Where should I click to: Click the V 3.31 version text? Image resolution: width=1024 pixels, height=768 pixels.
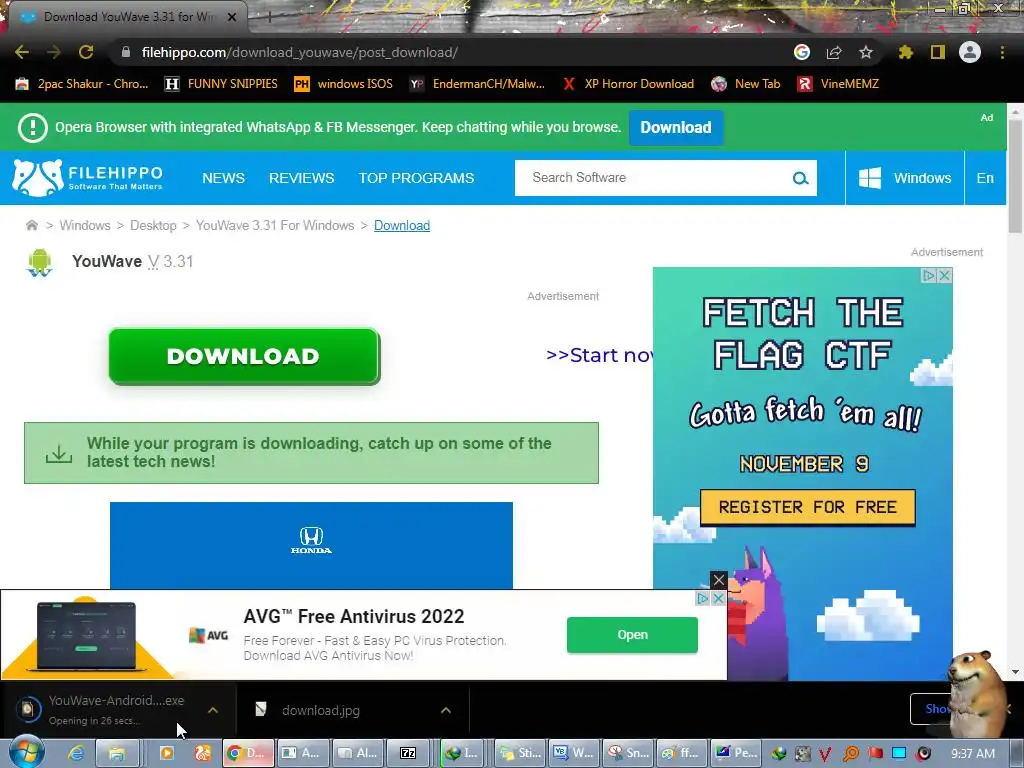click(170, 261)
